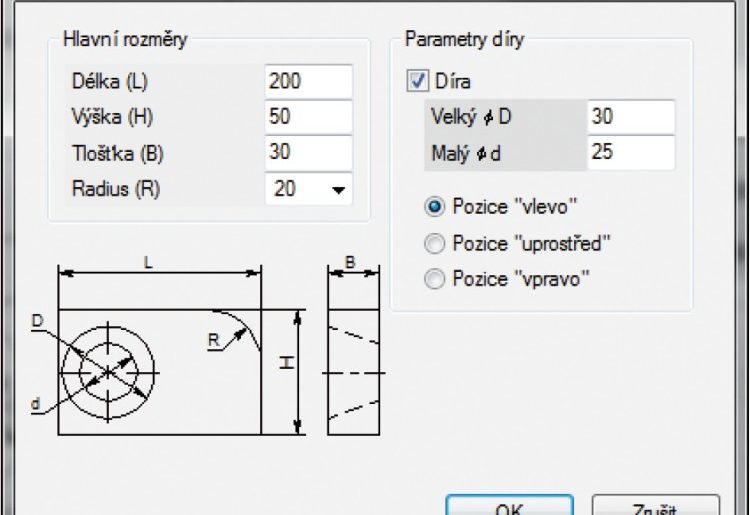Confirm the dialog with OK
Image resolution: width=750 pixels, height=515 pixels.
pos(508,505)
